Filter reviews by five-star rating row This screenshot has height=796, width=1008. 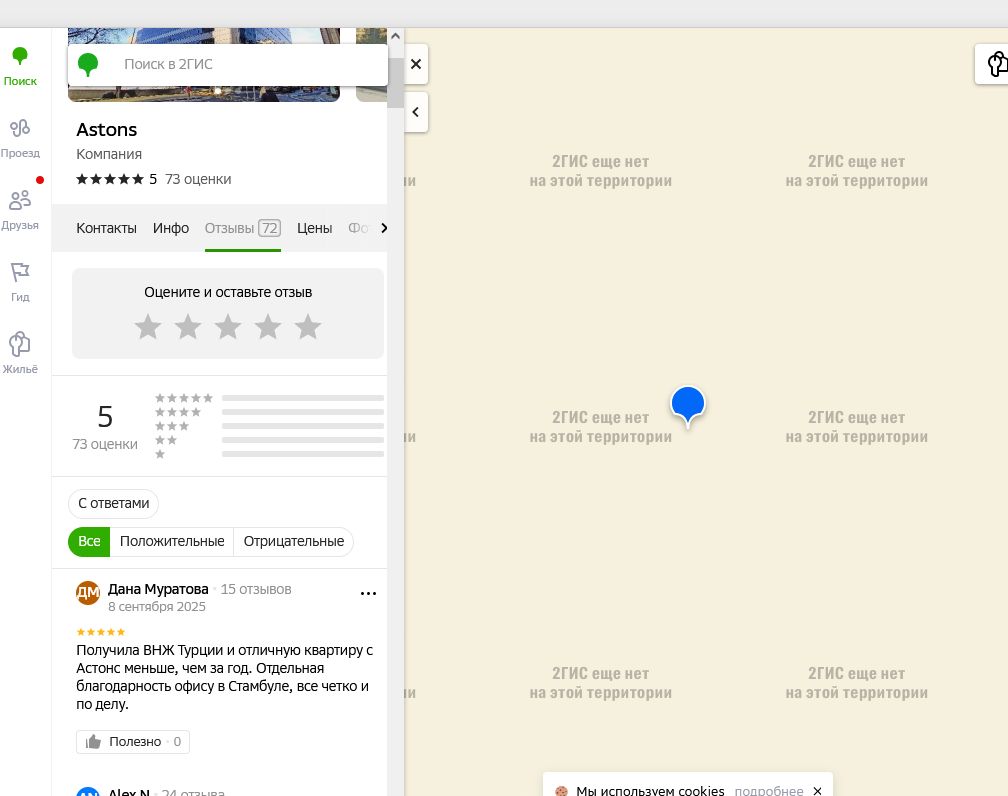pos(269,398)
